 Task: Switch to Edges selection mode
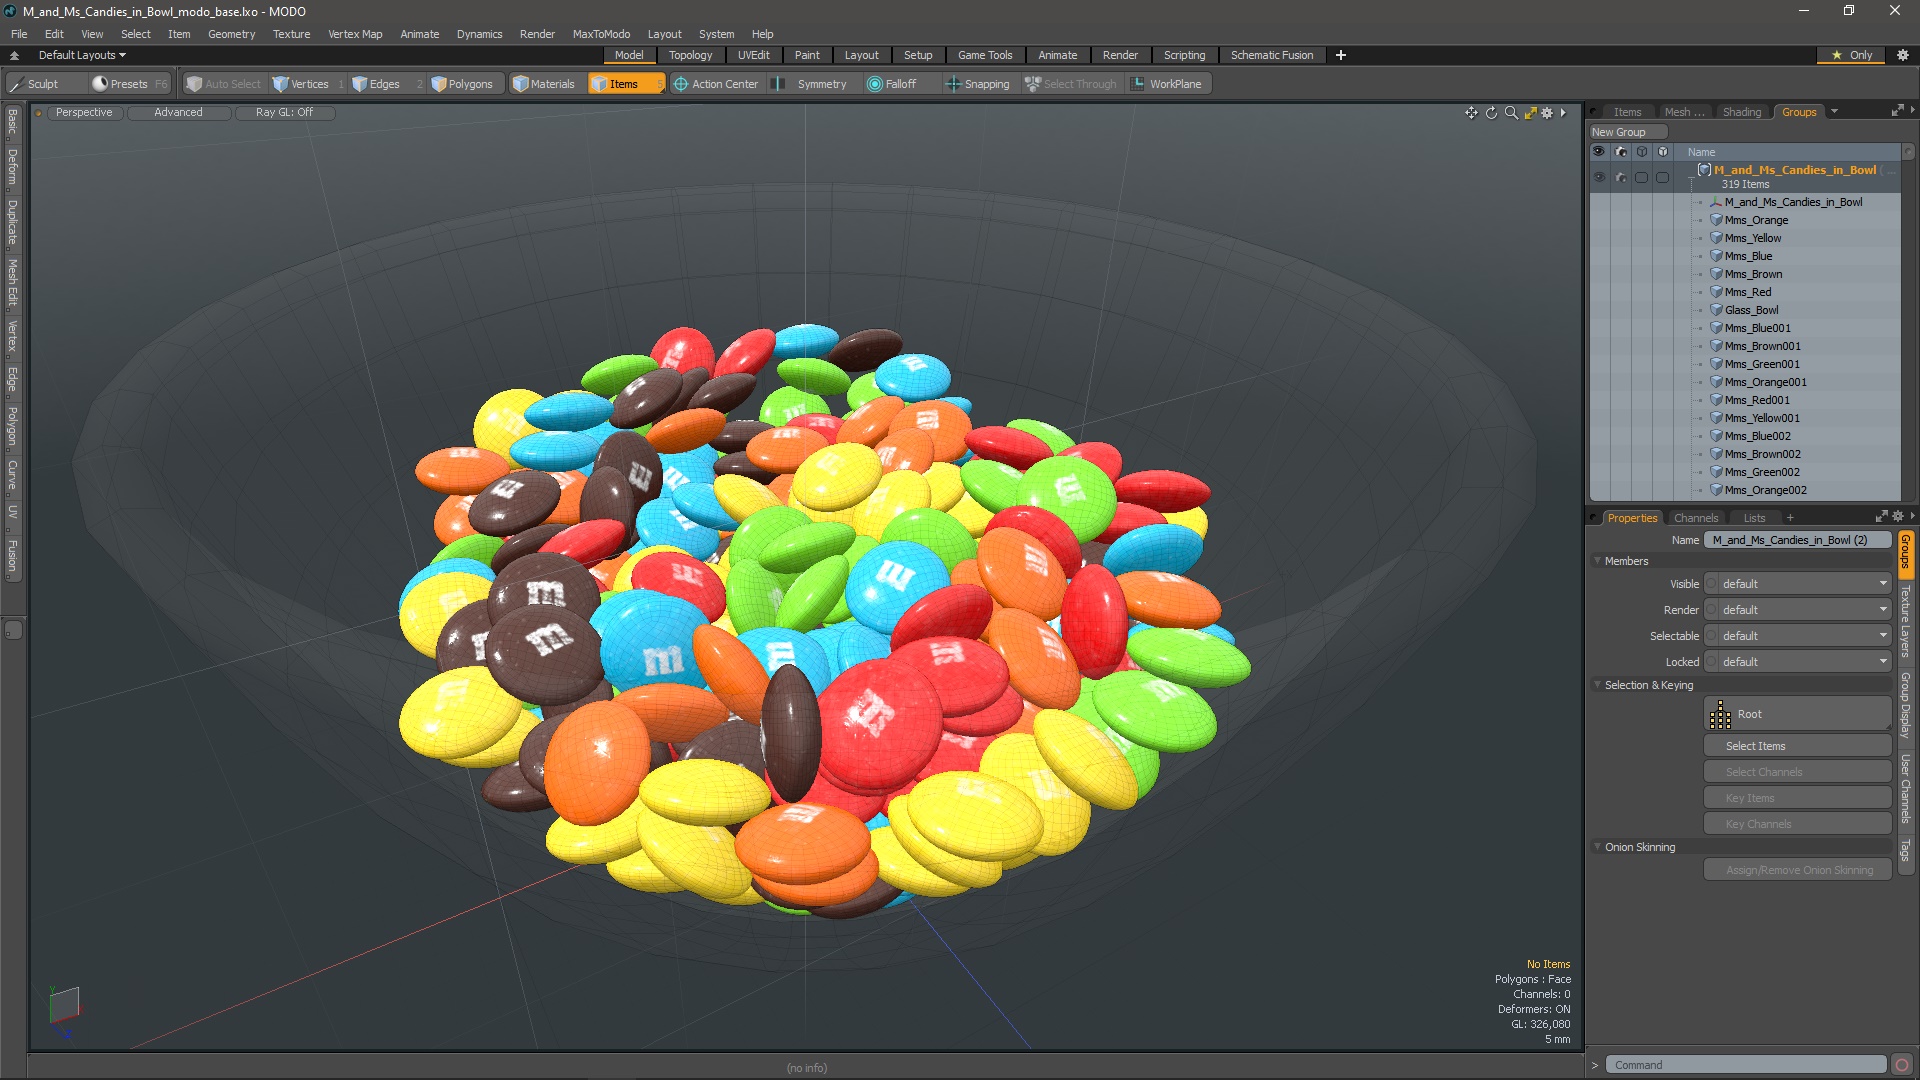(384, 84)
